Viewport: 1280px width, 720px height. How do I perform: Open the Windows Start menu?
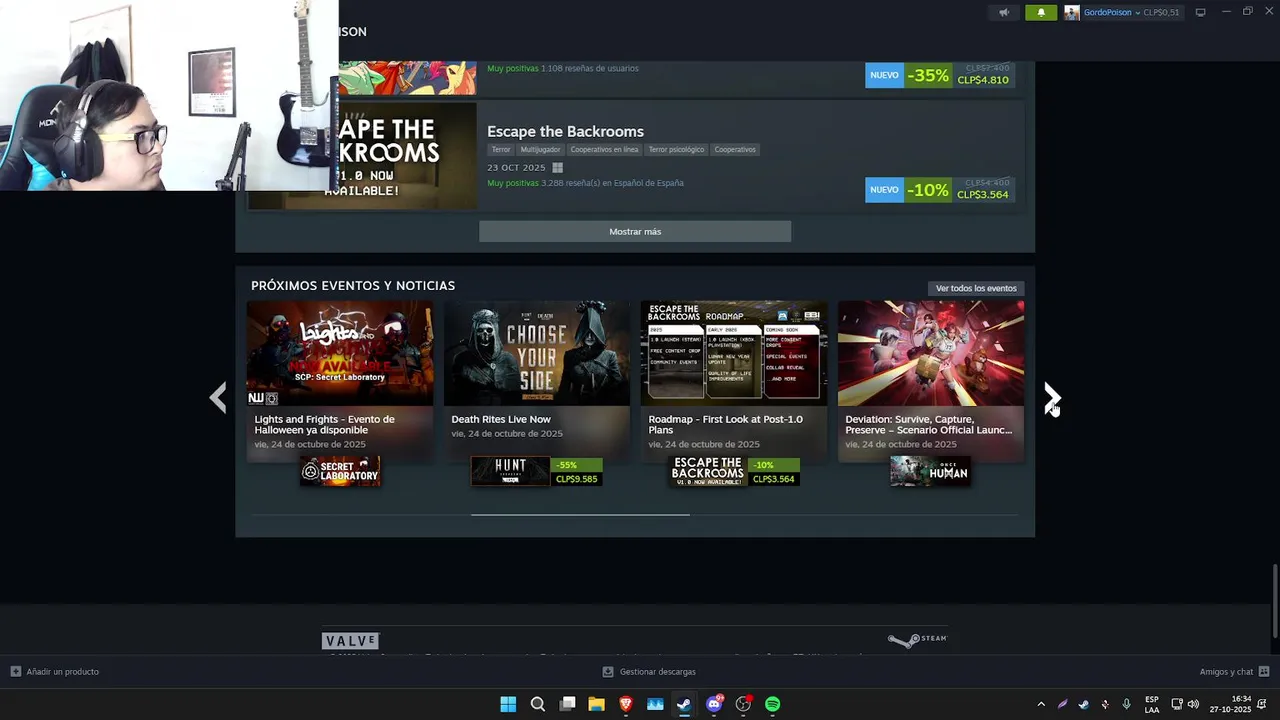point(508,704)
